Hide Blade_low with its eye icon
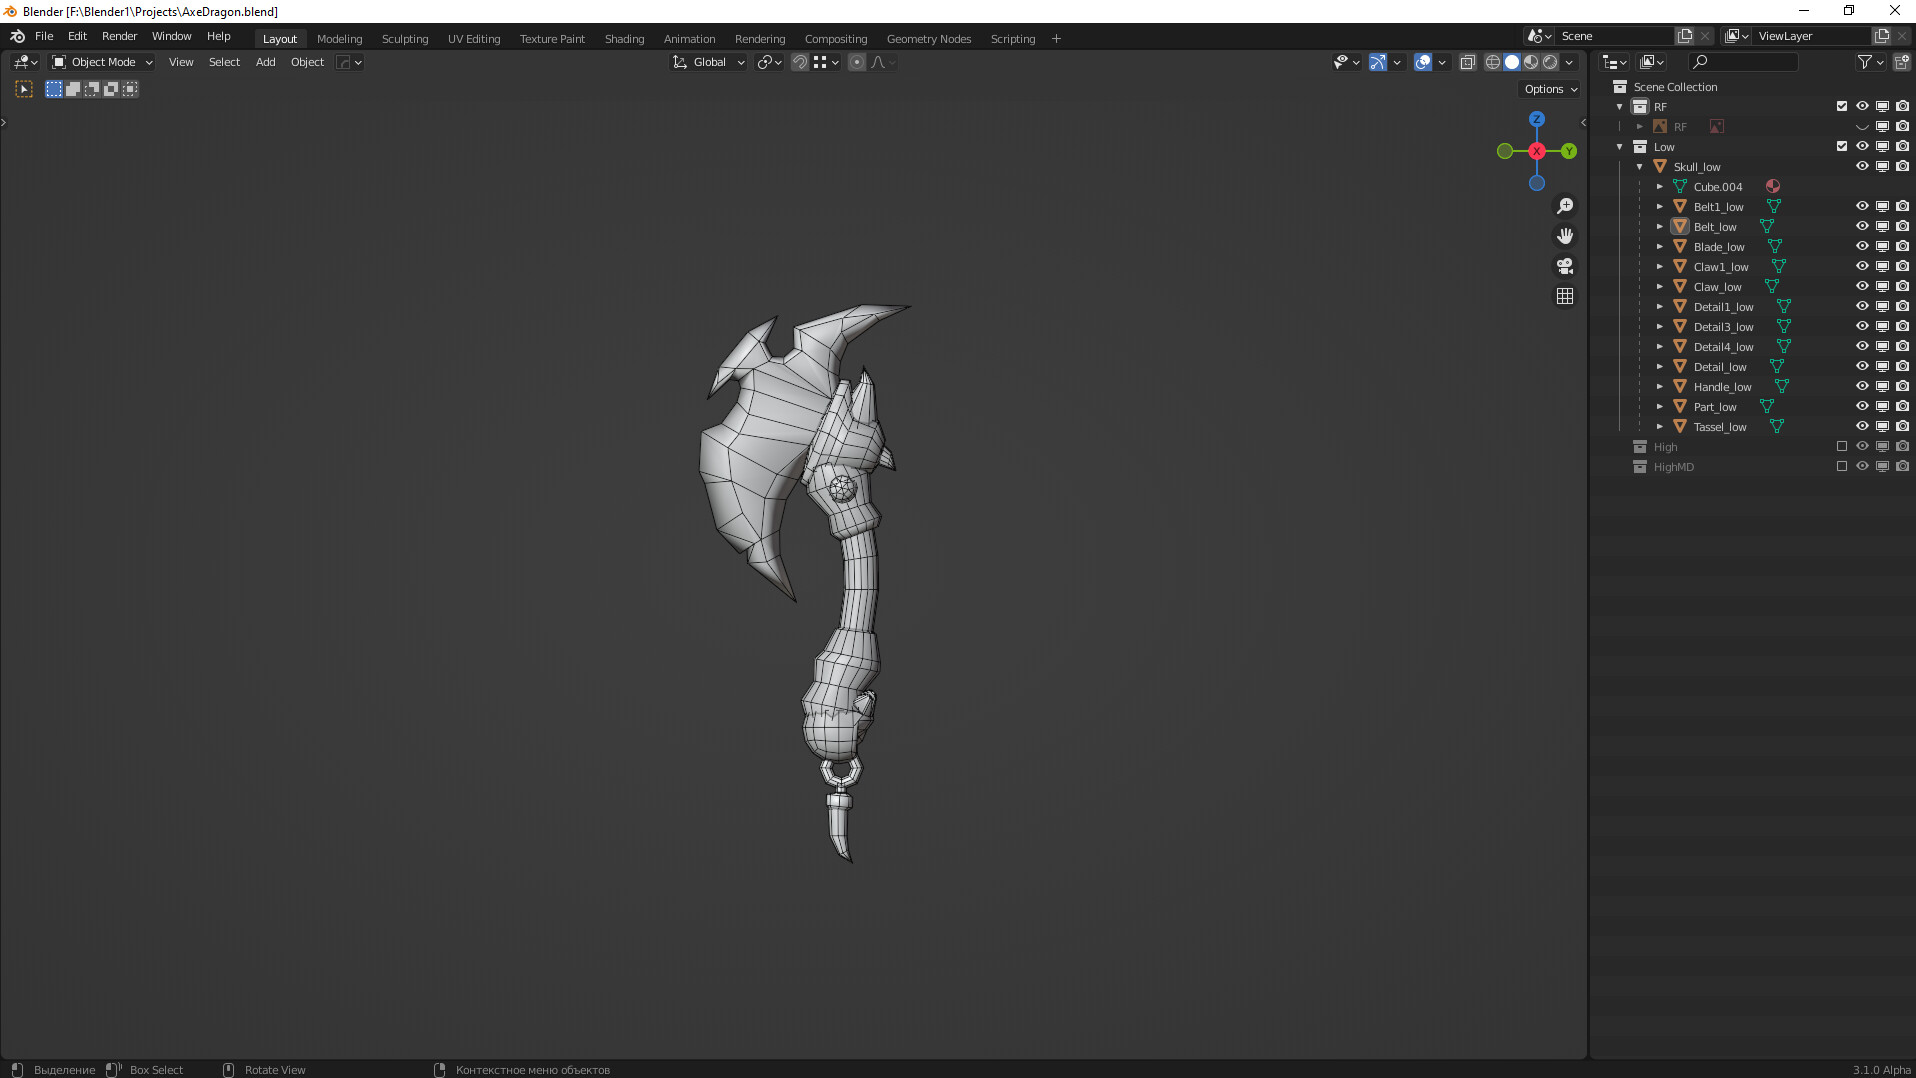This screenshot has height=1078, width=1916. (1862, 246)
